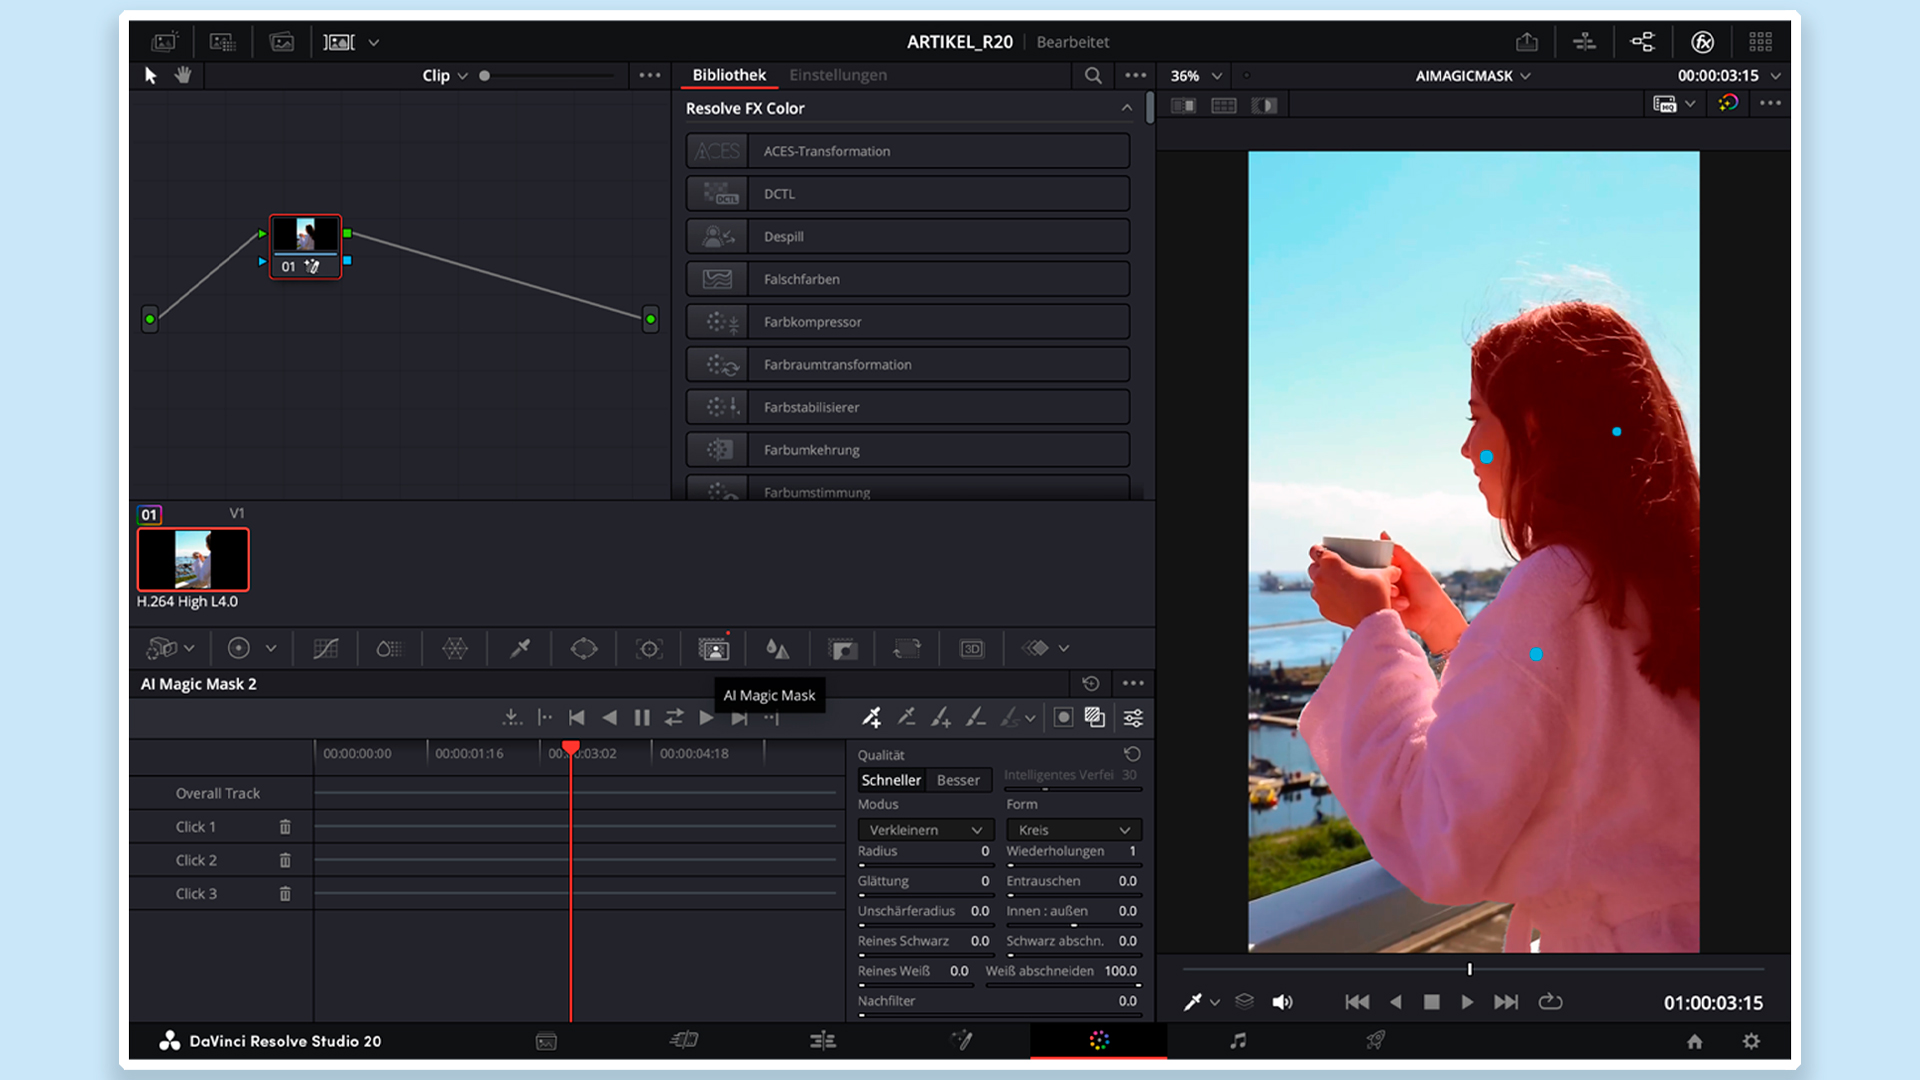Open the 3D stereoscopic palette
The image size is (1920, 1080).
click(x=972, y=649)
